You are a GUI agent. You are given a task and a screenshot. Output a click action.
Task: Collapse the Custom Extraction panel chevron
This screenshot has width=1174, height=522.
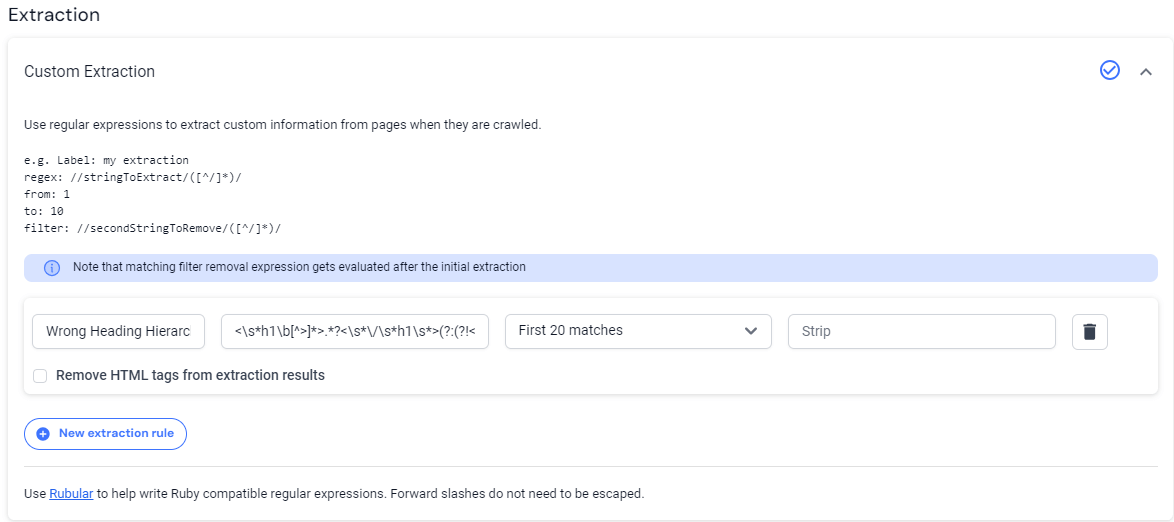pyautogui.click(x=1146, y=71)
